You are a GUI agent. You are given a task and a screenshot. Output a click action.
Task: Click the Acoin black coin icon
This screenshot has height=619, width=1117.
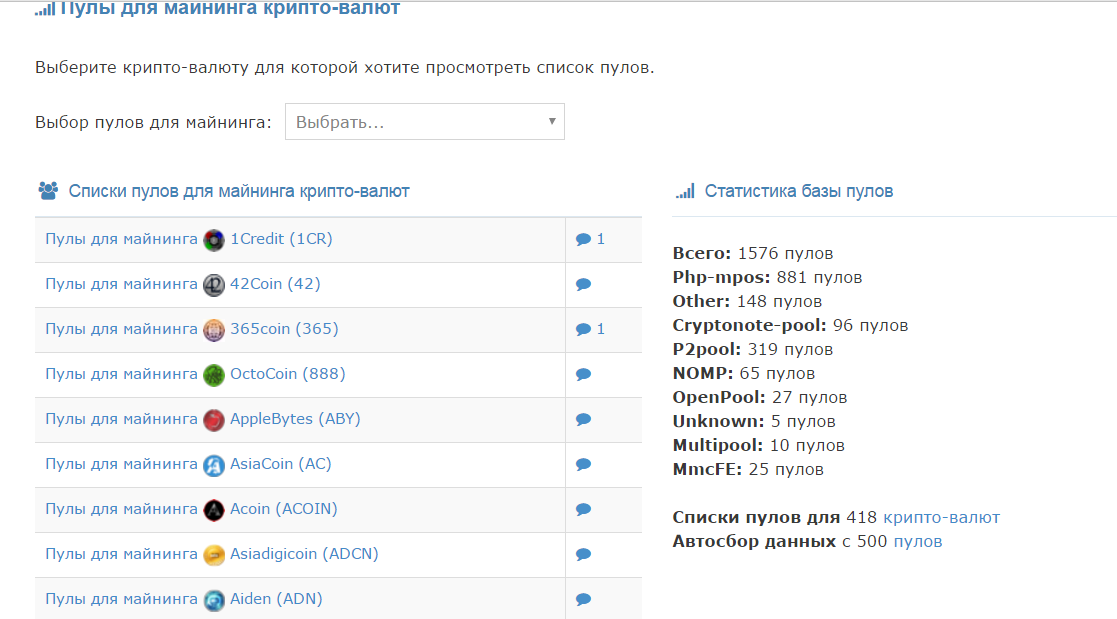pyautogui.click(x=214, y=510)
